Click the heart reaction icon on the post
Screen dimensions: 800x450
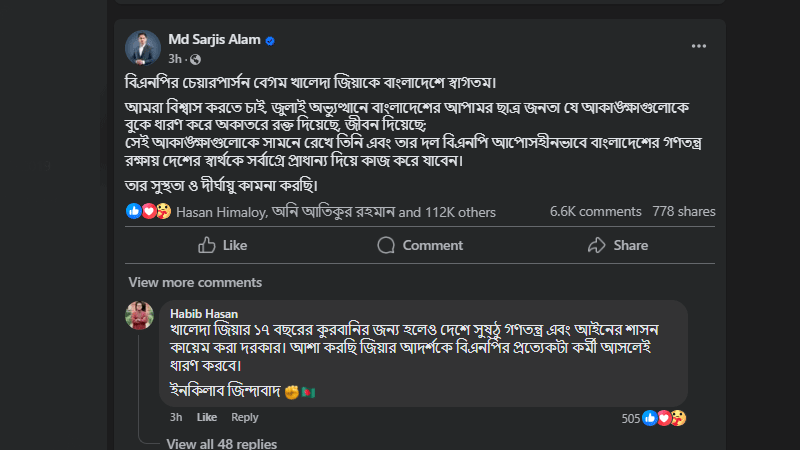[148, 211]
